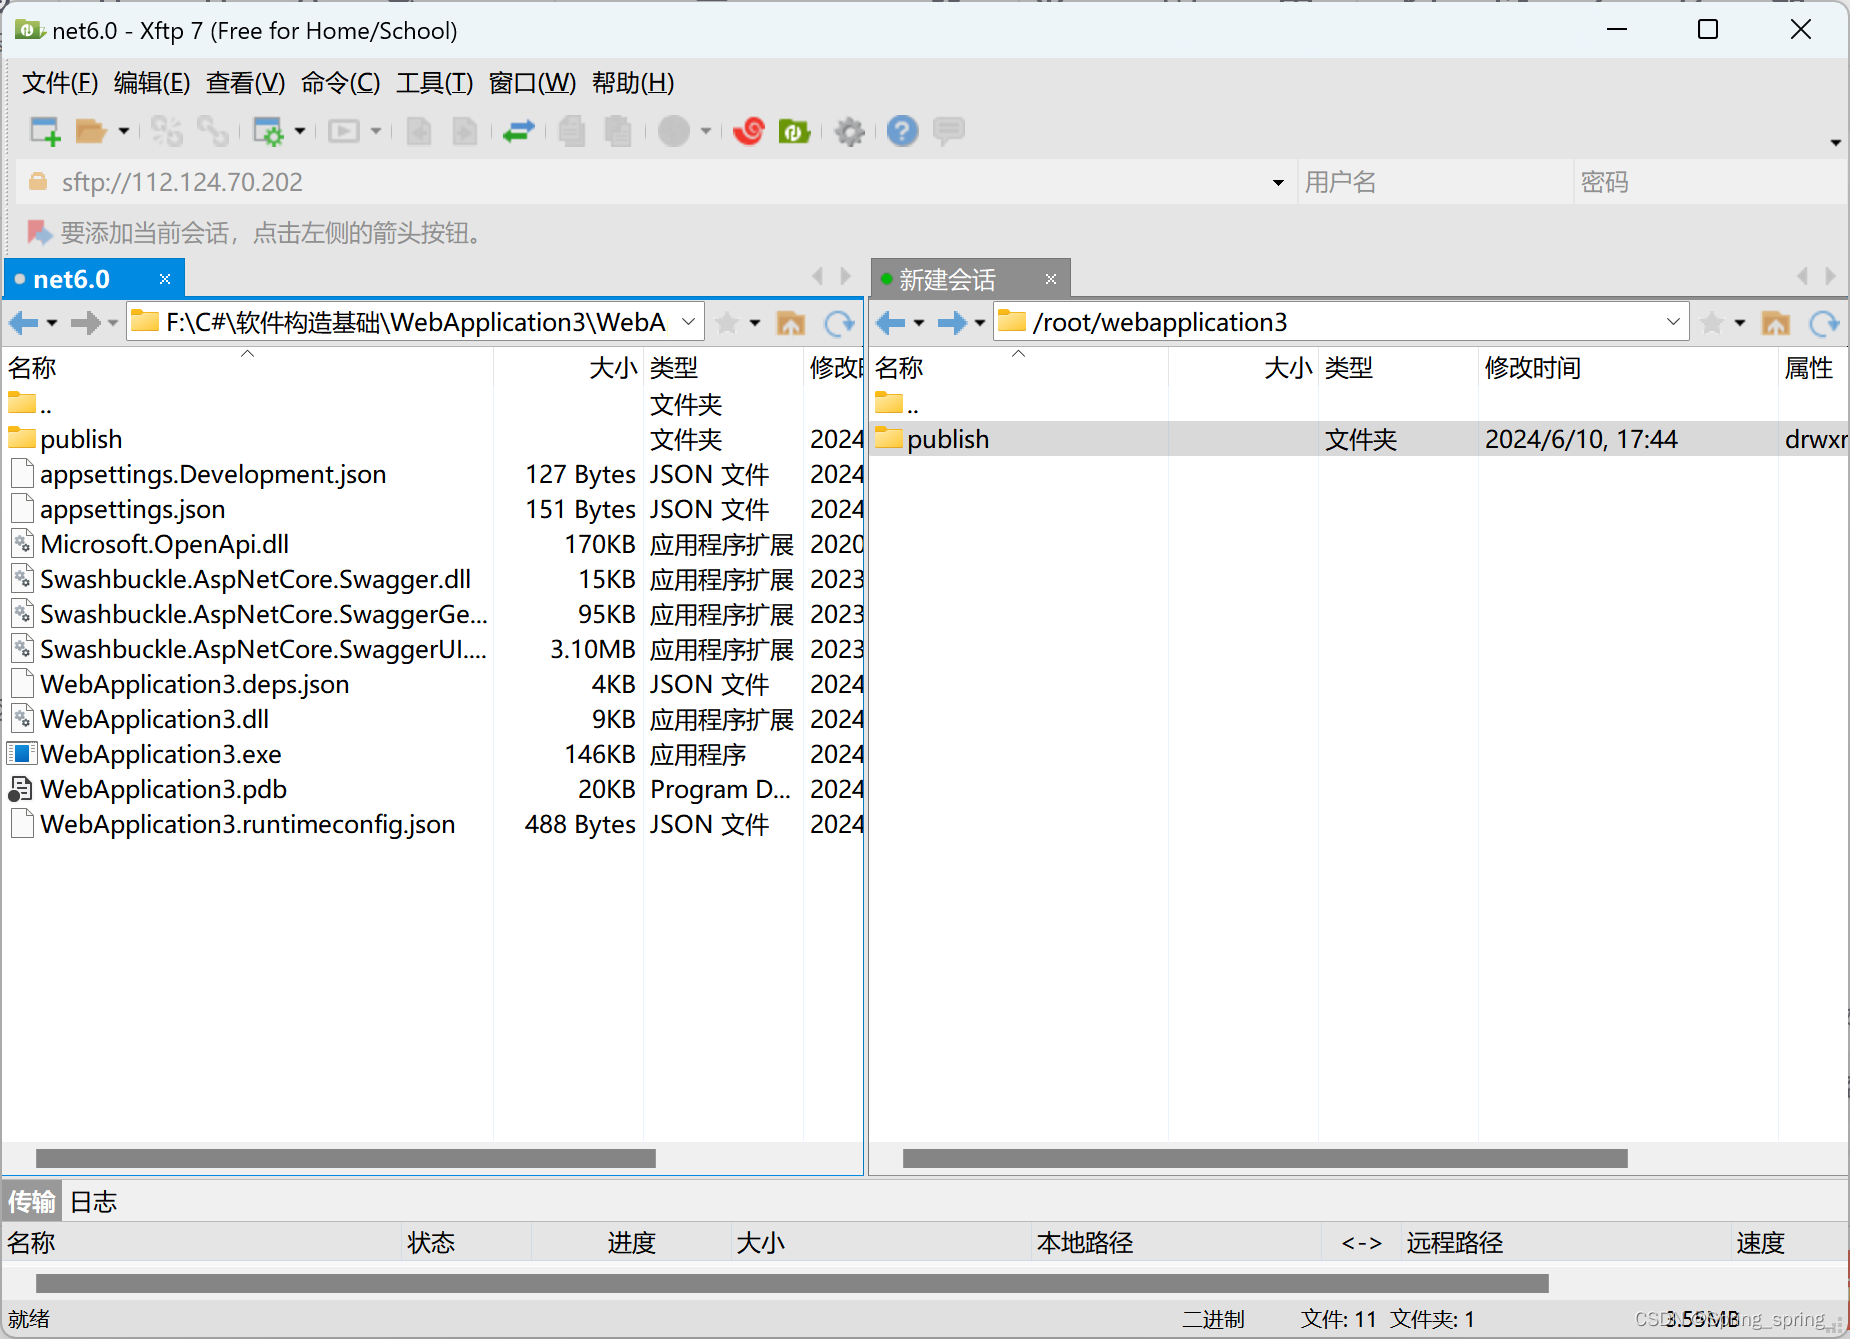Switch to the 传输 transfer tab
Screen dimensions: 1850x1339
coord(32,1201)
